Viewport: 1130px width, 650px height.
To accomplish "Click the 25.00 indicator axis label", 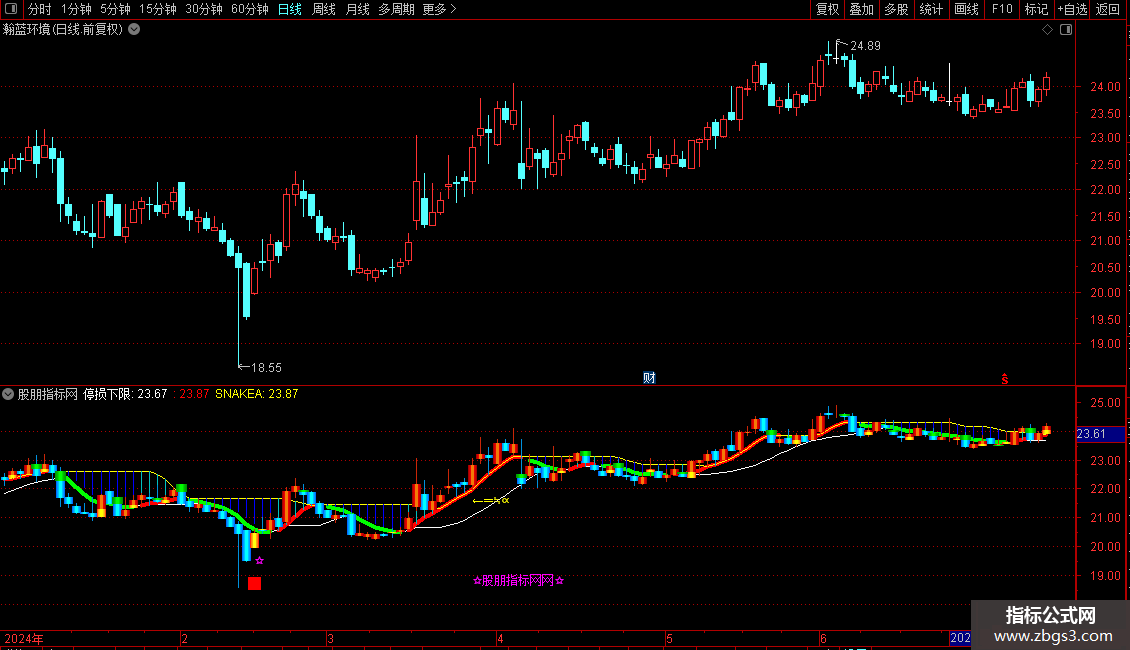I will coord(1105,403).
